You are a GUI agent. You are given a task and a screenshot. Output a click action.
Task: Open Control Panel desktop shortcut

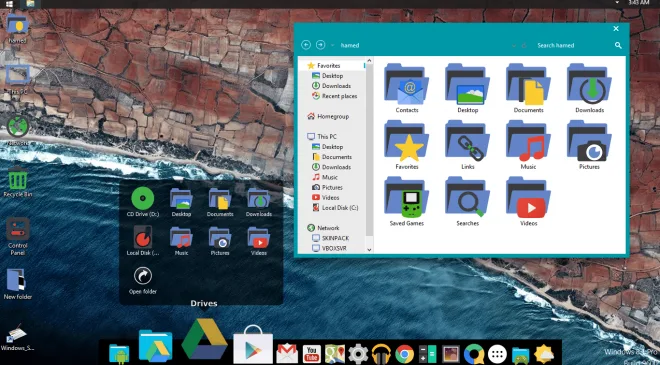[x=18, y=237]
